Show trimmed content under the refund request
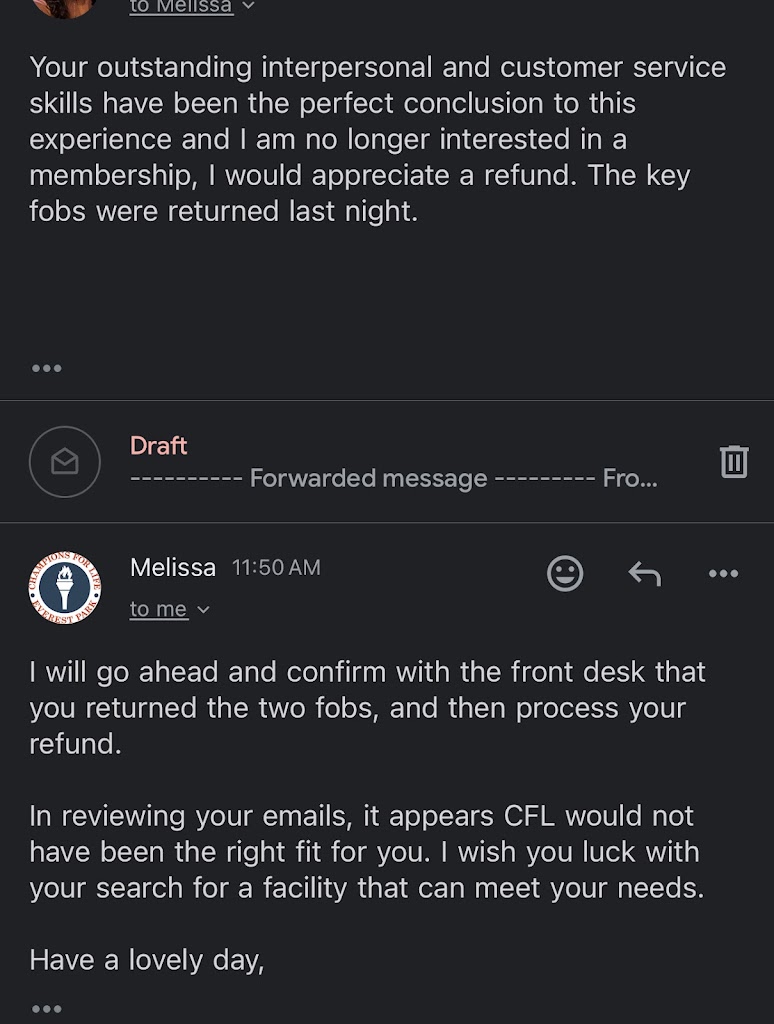This screenshot has width=774, height=1024. point(46,368)
